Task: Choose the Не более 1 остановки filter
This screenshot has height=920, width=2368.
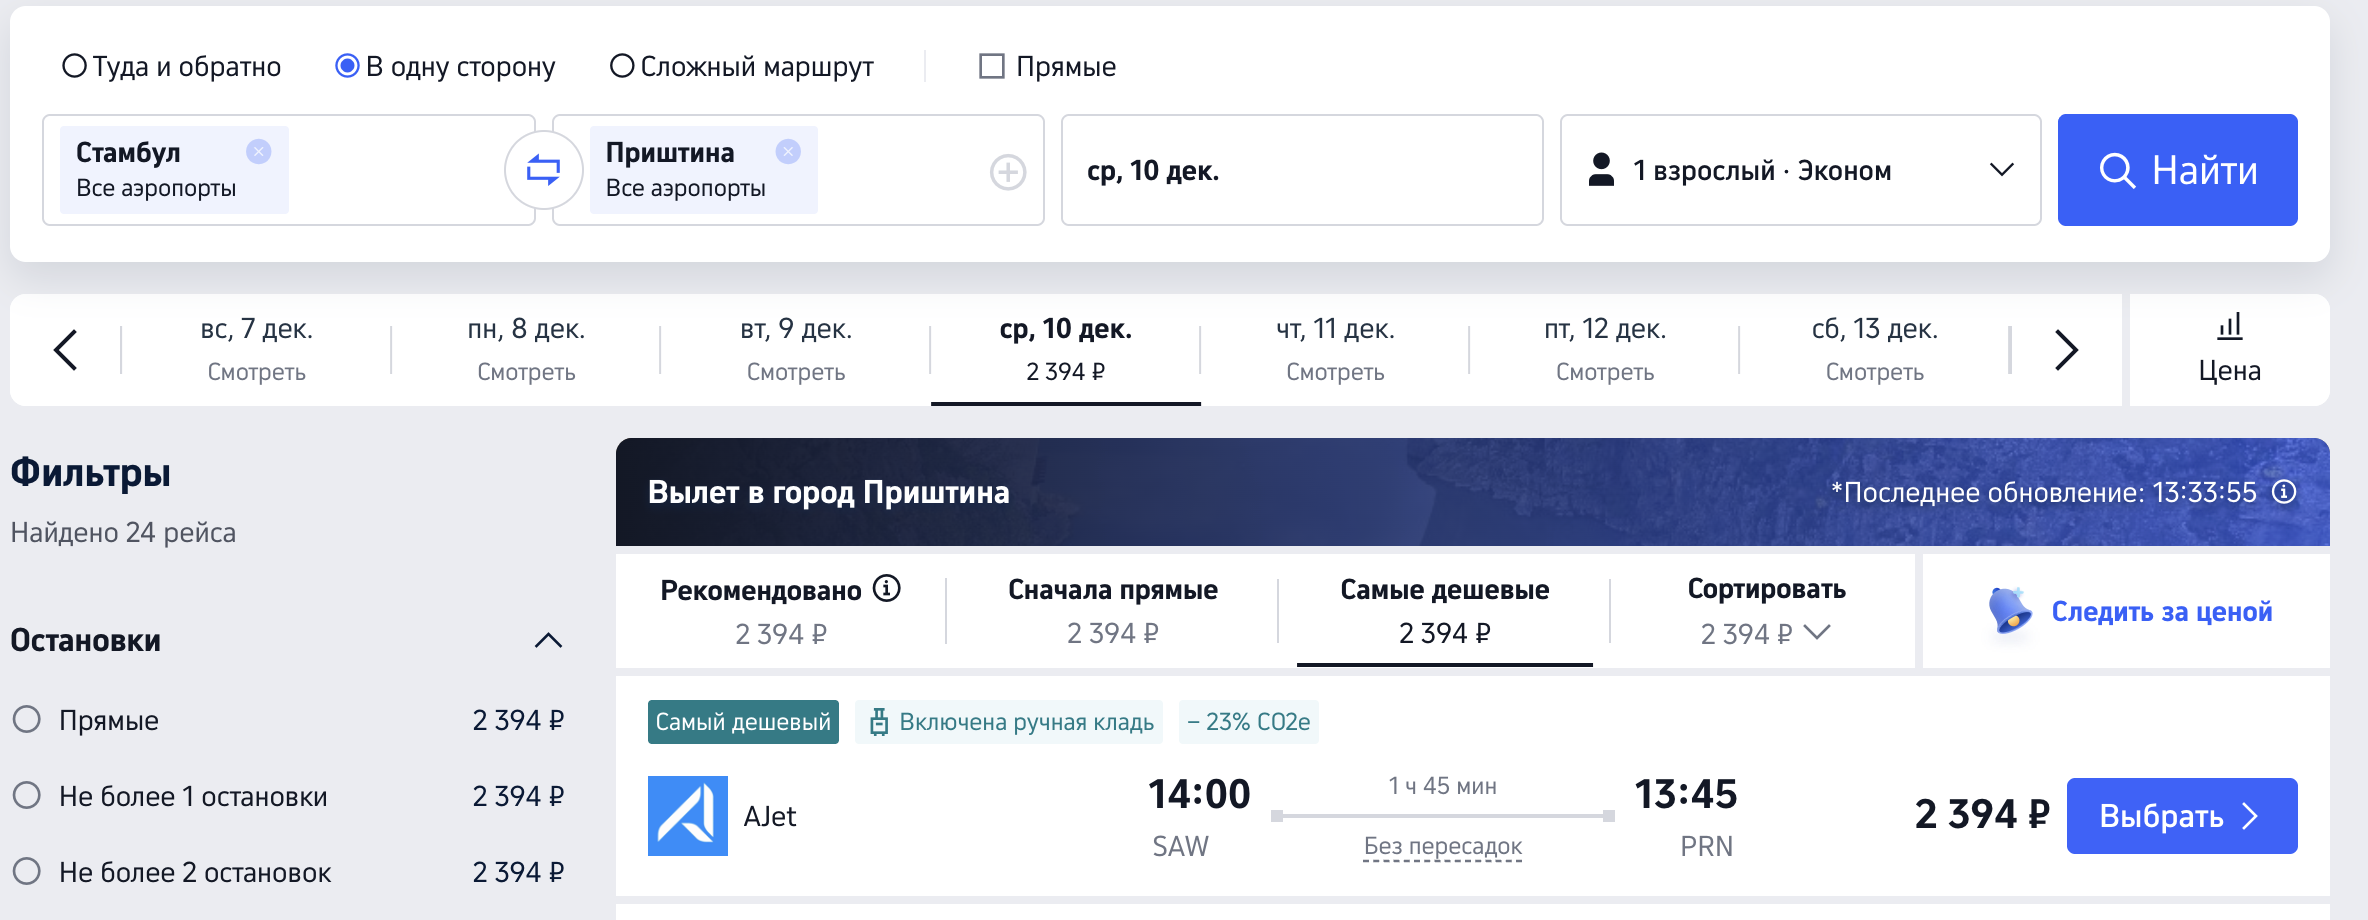Action: coord(27,796)
